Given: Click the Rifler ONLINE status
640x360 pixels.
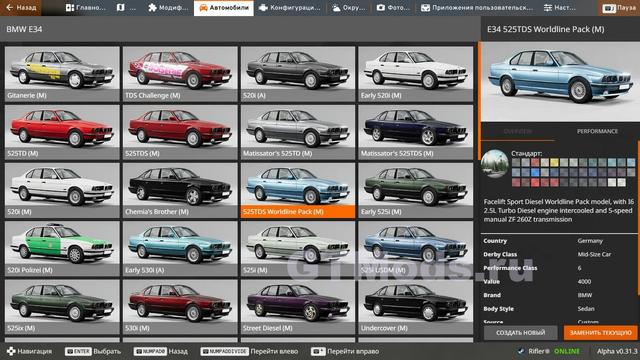Looking at the screenshot, I should [x=548, y=351].
